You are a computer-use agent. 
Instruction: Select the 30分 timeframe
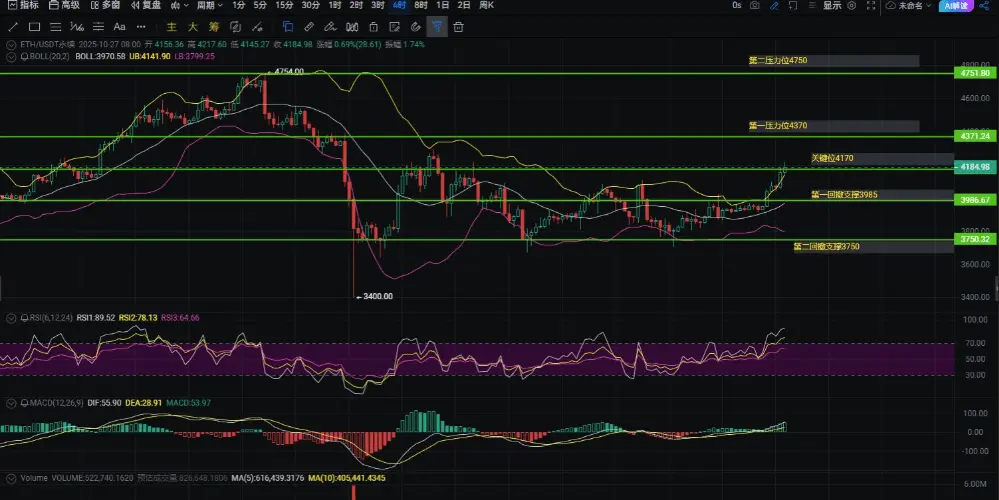(x=310, y=5)
